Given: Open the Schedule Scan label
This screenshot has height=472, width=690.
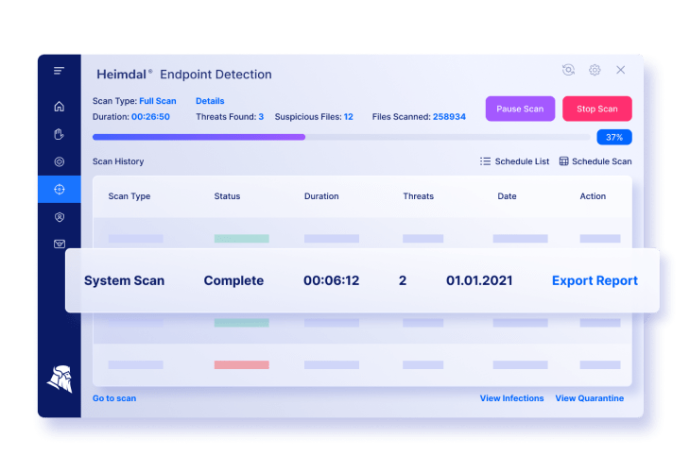Looking at the screenshot, I should [602, 161].
